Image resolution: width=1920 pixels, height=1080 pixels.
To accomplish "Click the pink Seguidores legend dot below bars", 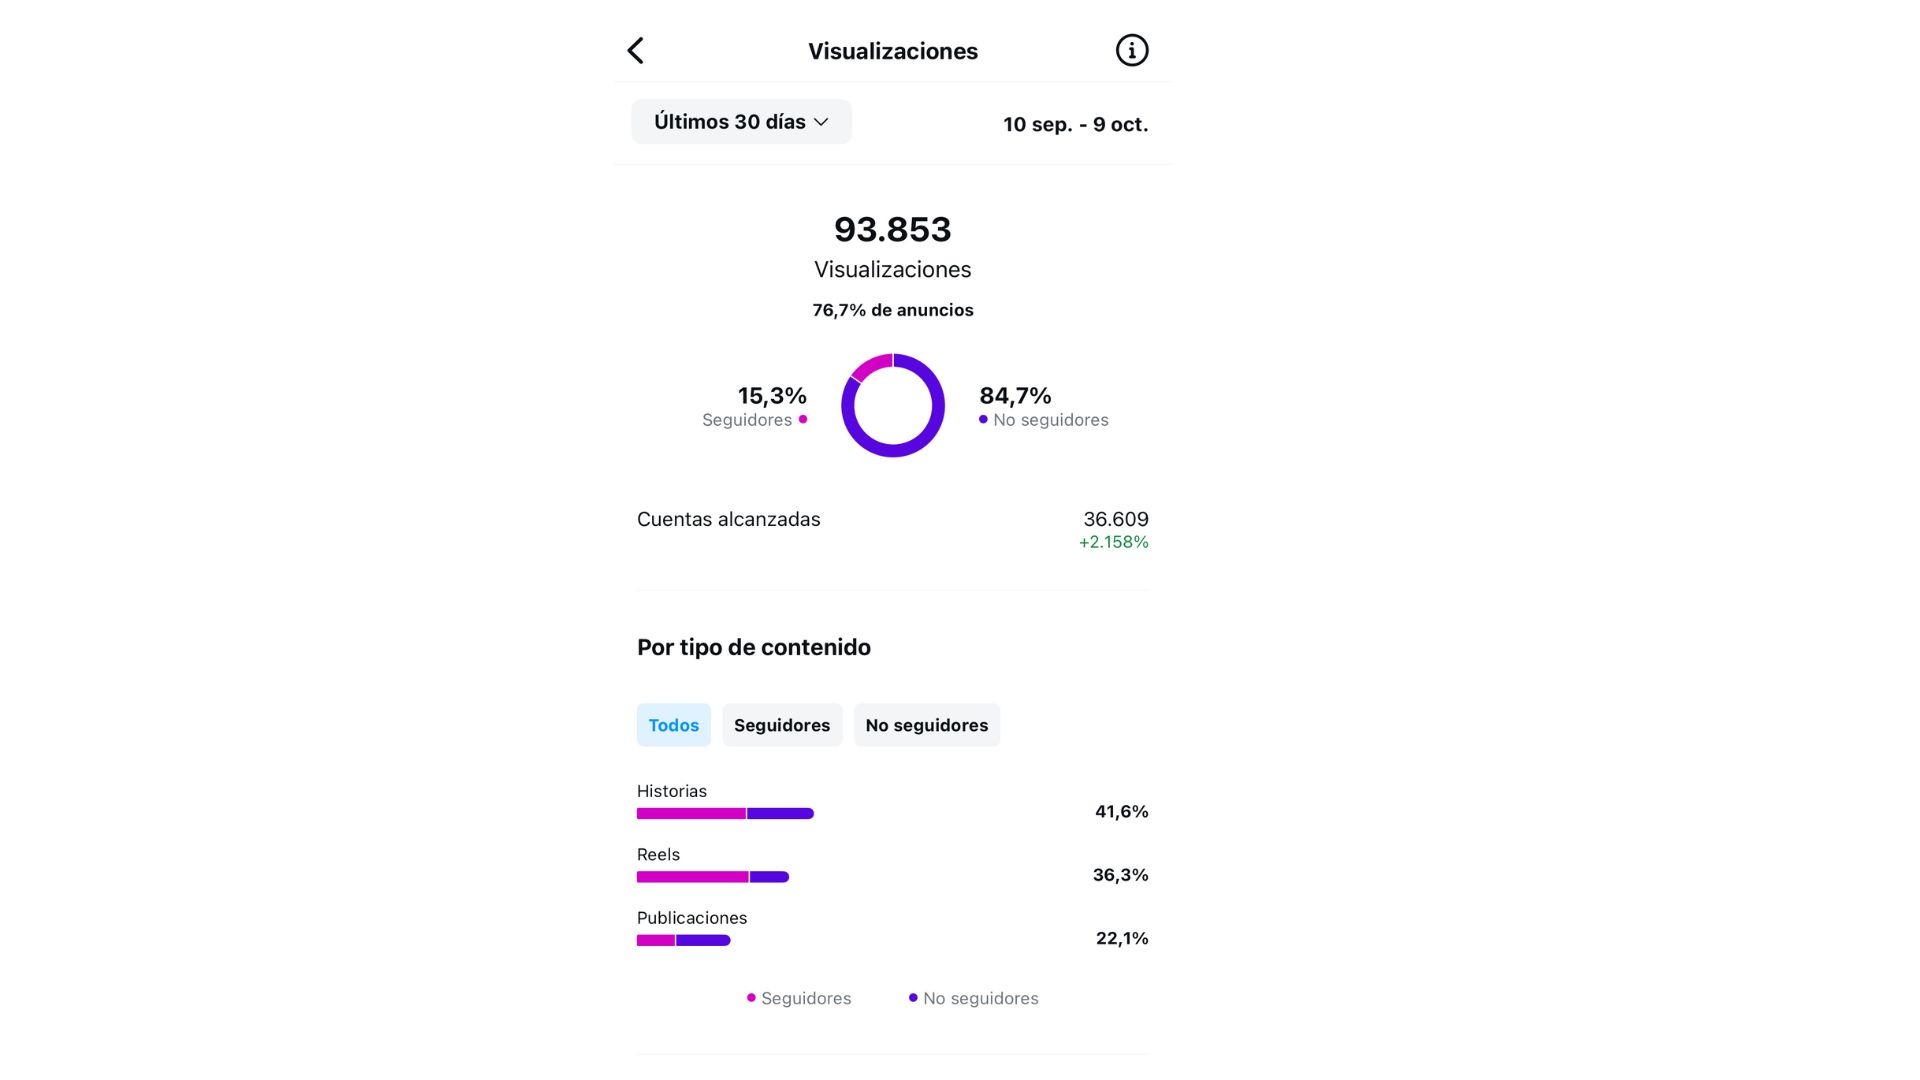I will (751, 998).
